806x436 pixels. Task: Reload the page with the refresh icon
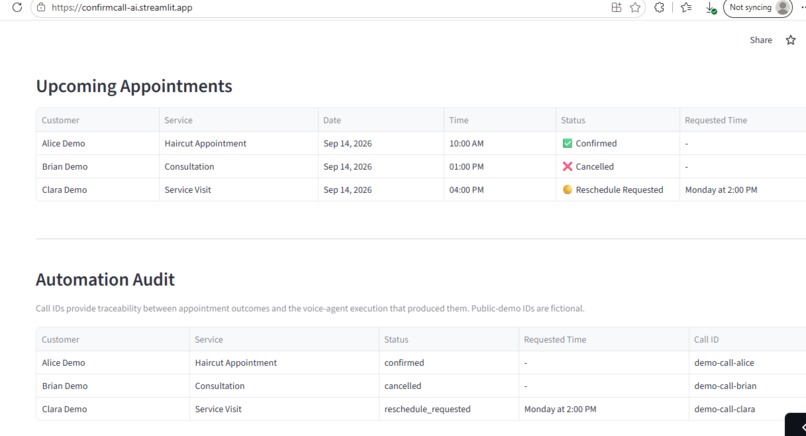[17, 8]
